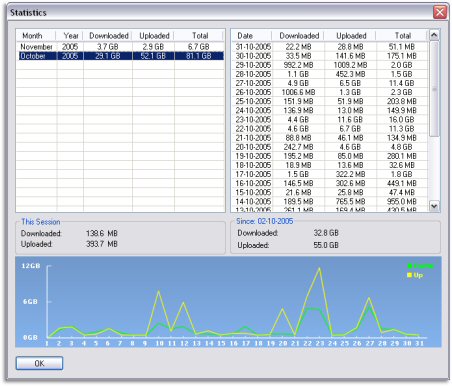452x386 pixels.
Task: Click This Session uploaded 393.7 MB value
Action: pyautogui.click(x=102, y=244)
